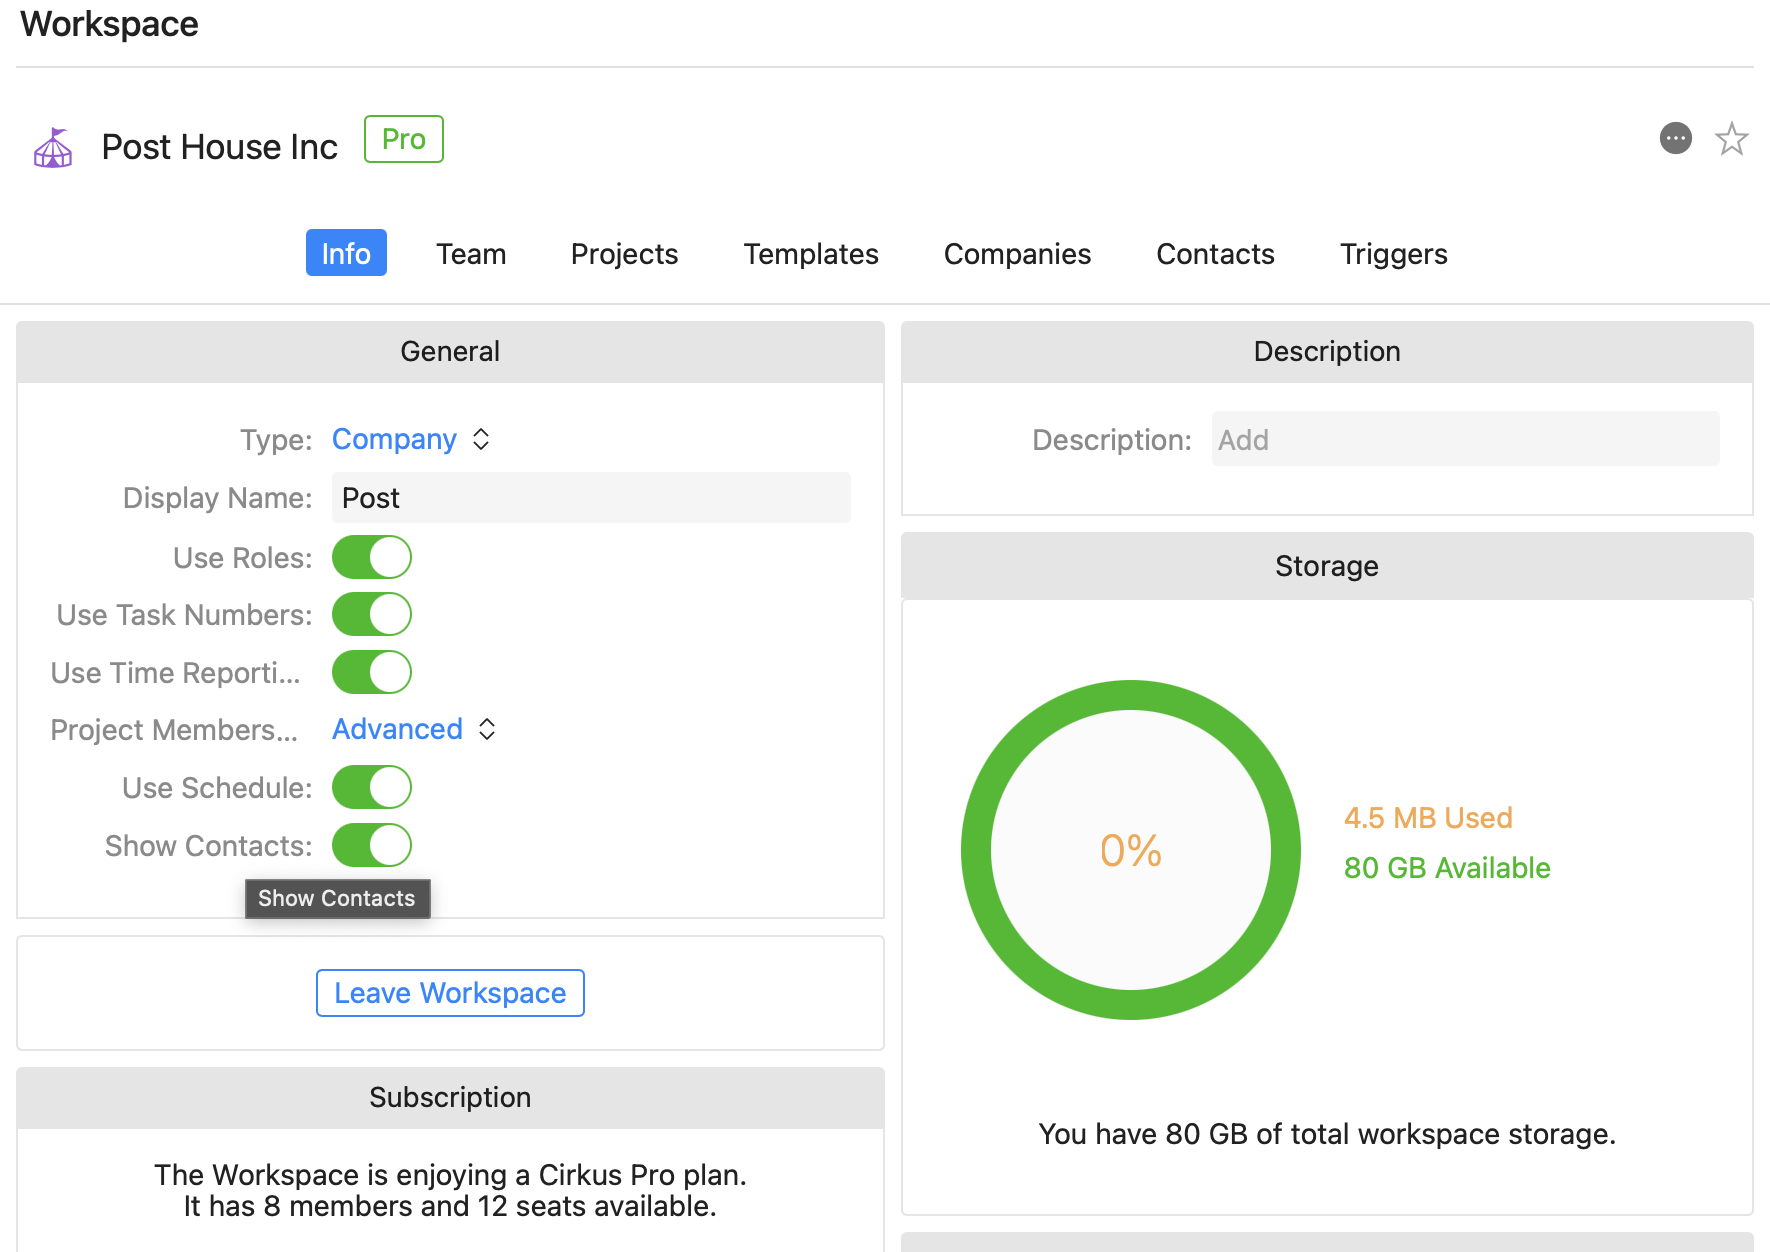This screenshot has height=1252, width=1770.
Task: Click the Post House Inc workspace title
Action: [220, 147]
